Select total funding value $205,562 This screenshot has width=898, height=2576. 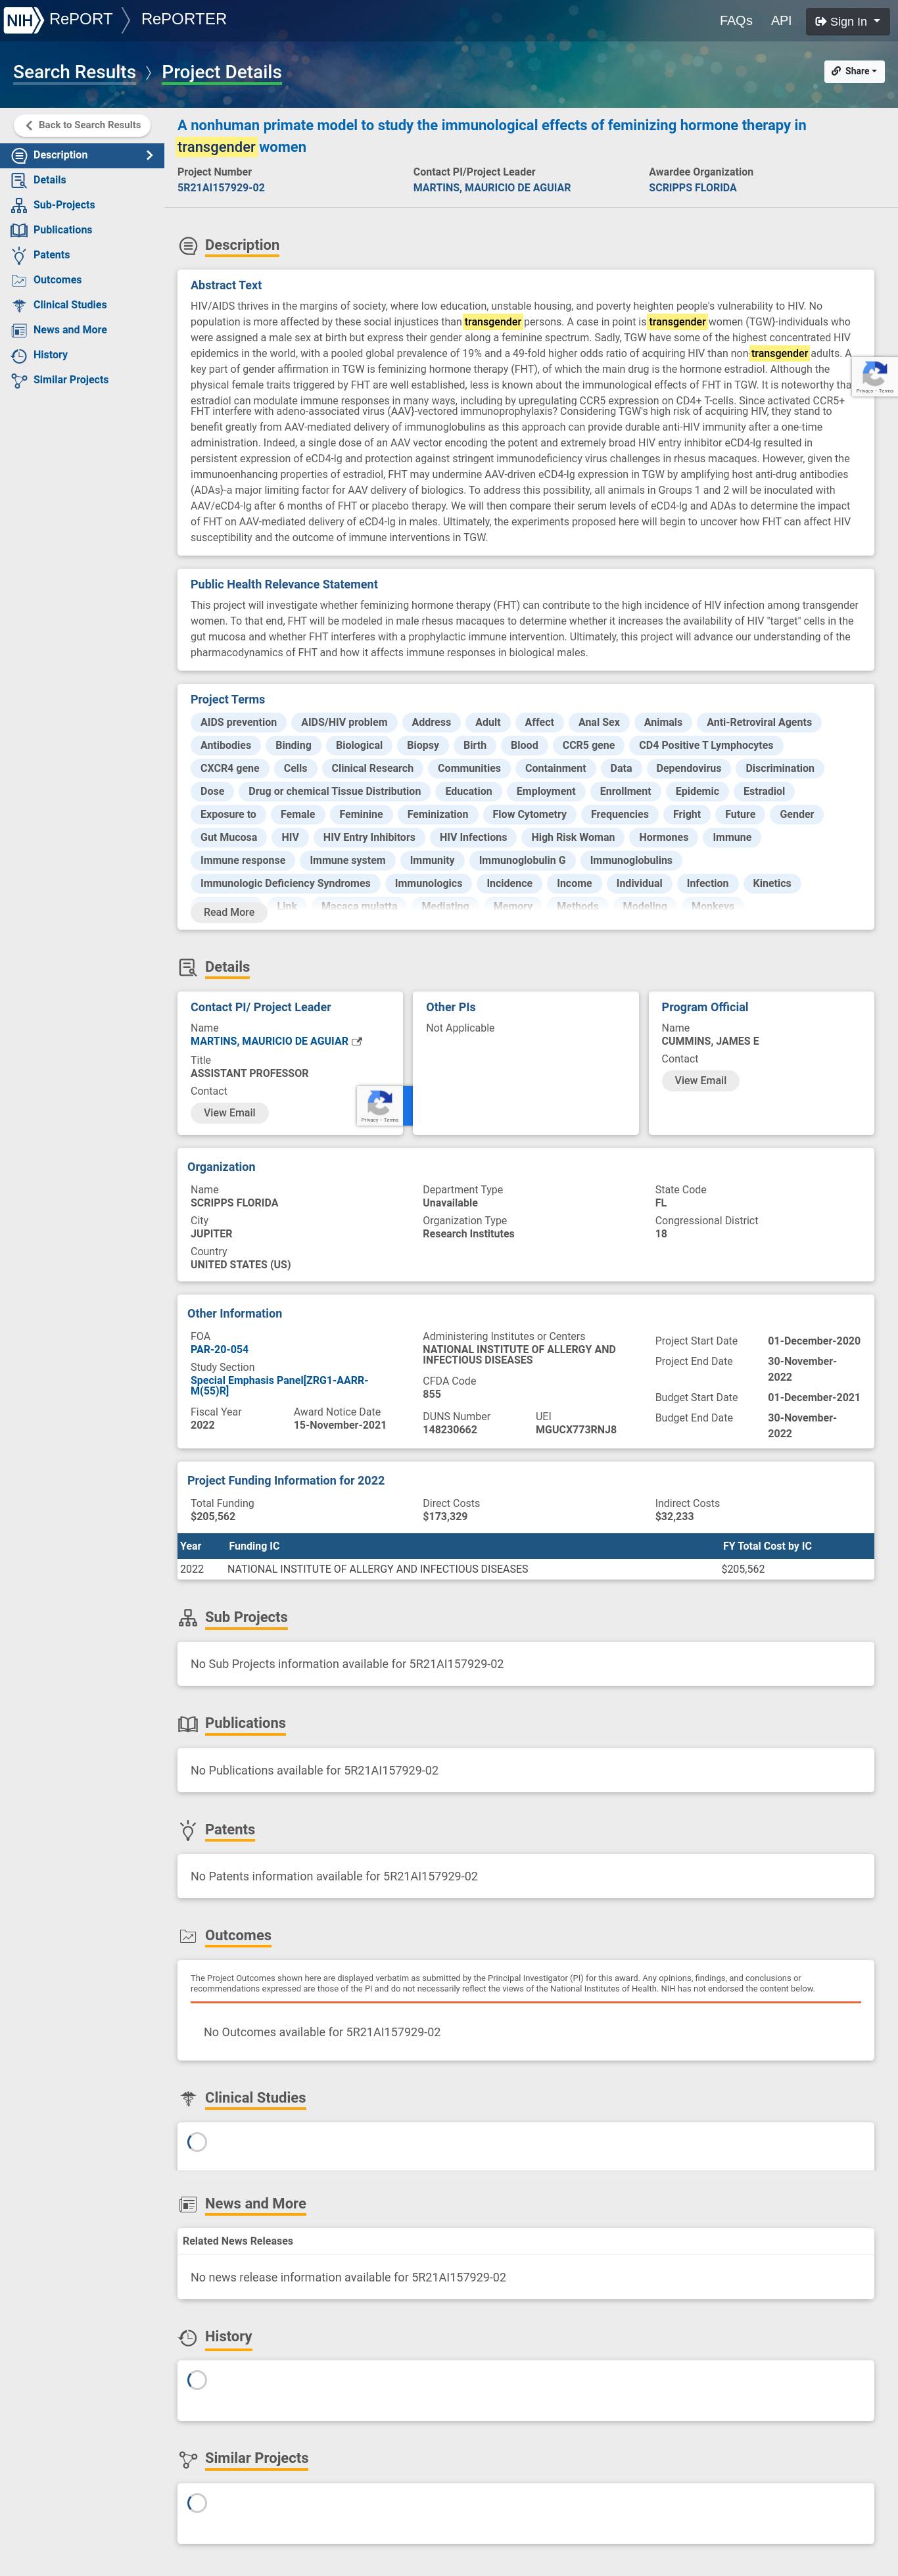point(213,1516)
